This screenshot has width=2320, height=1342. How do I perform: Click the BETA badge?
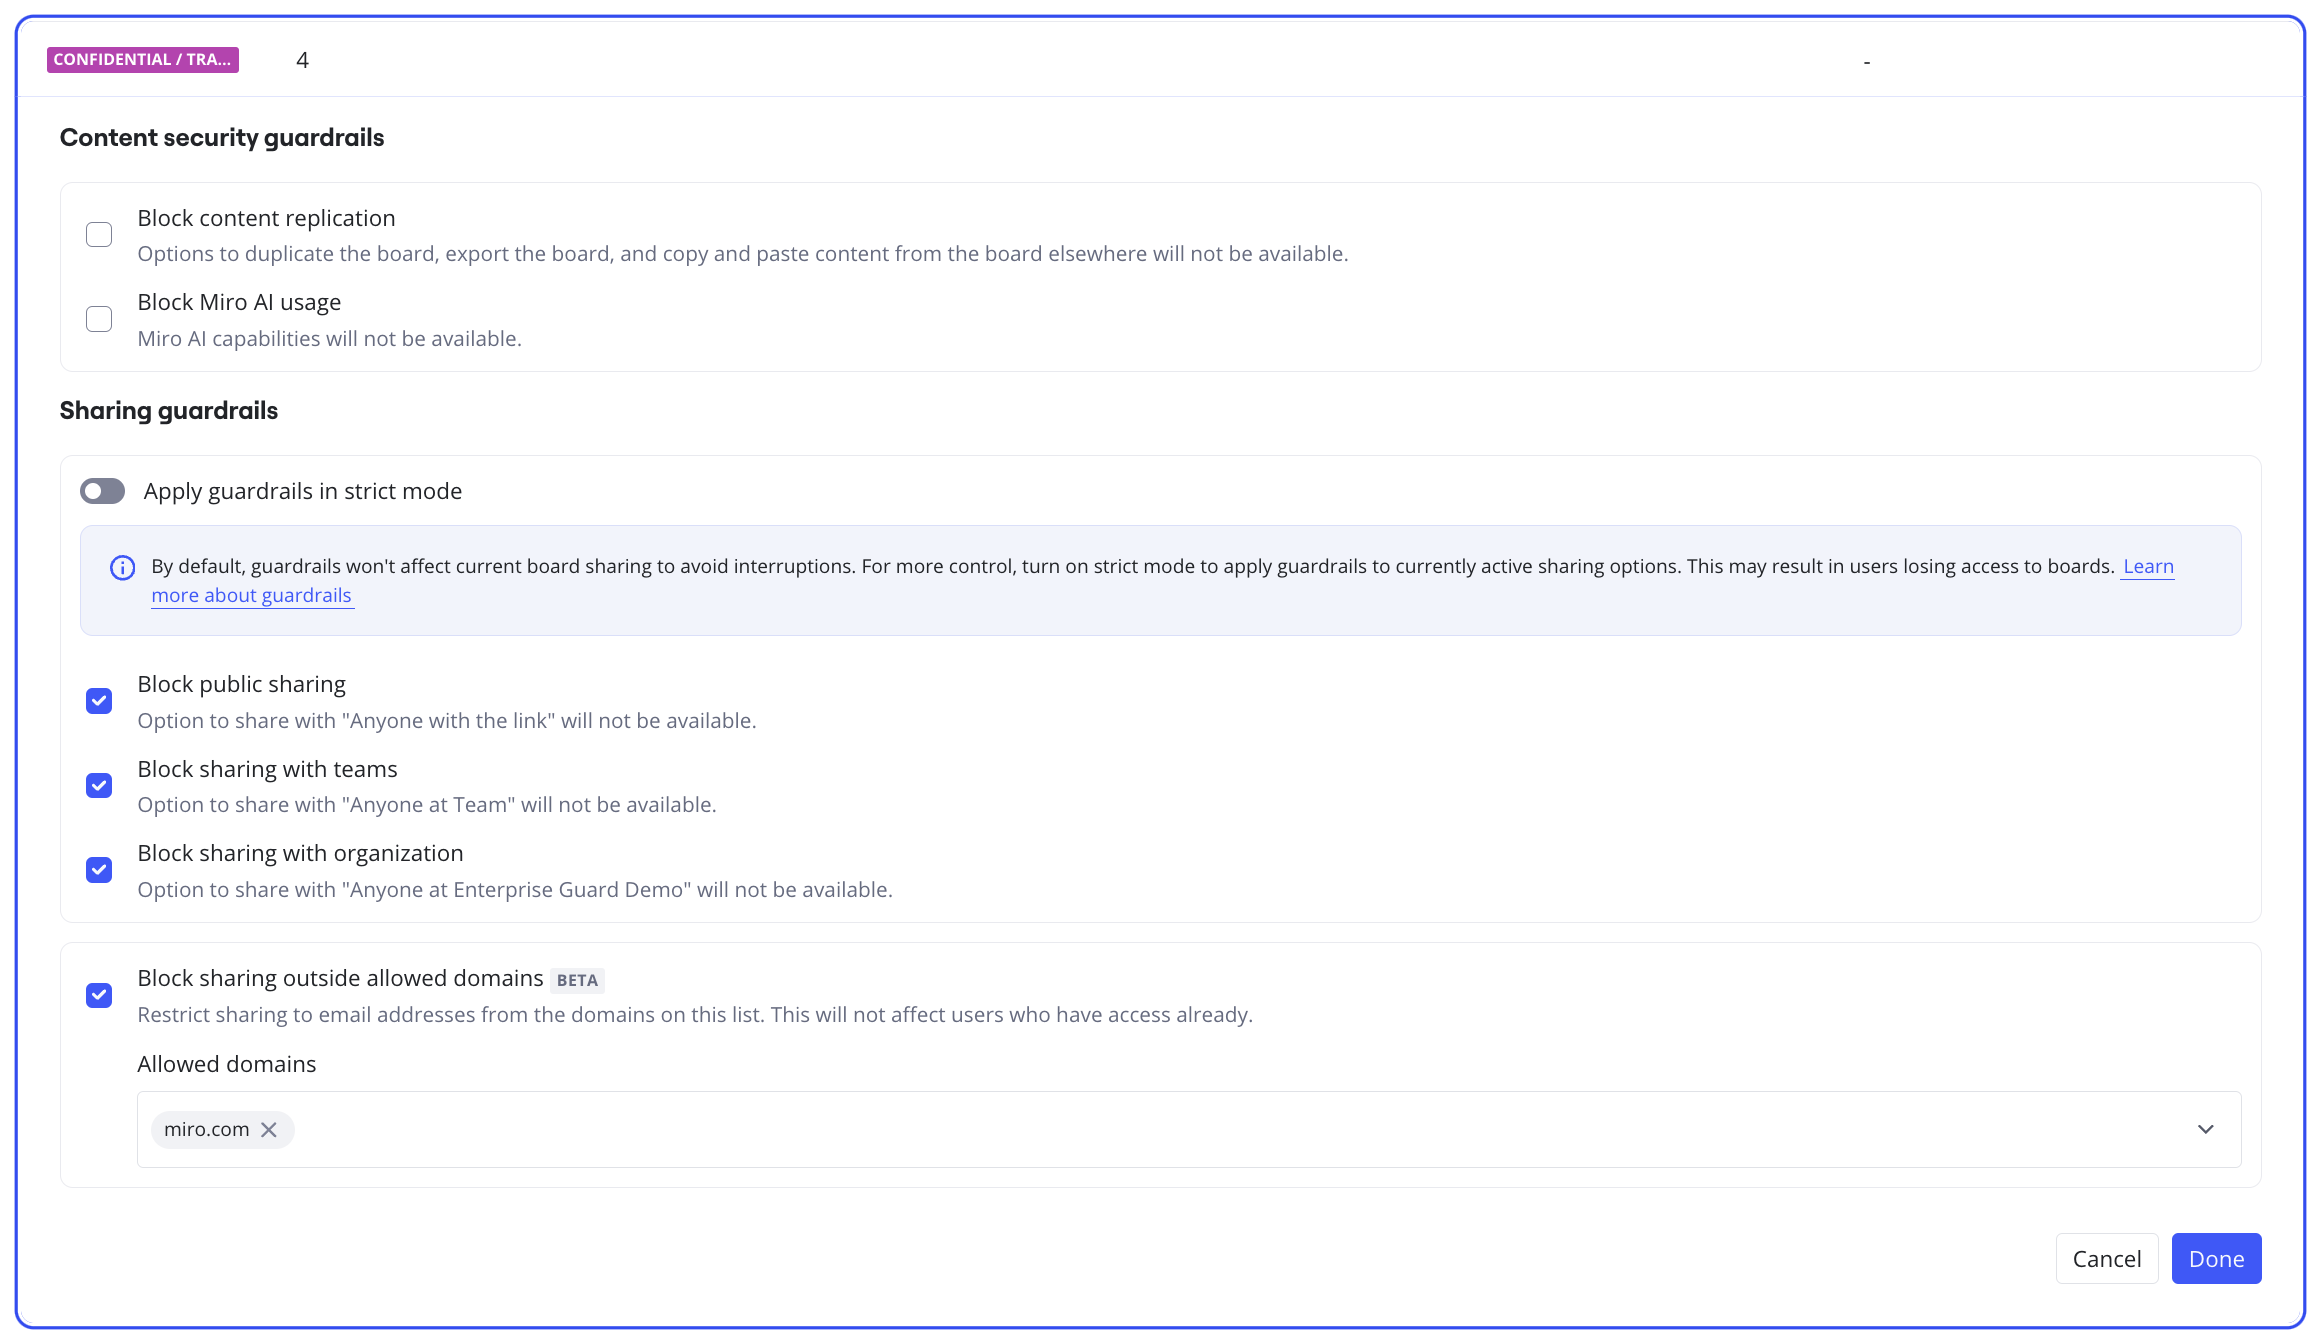pos(577,980)
